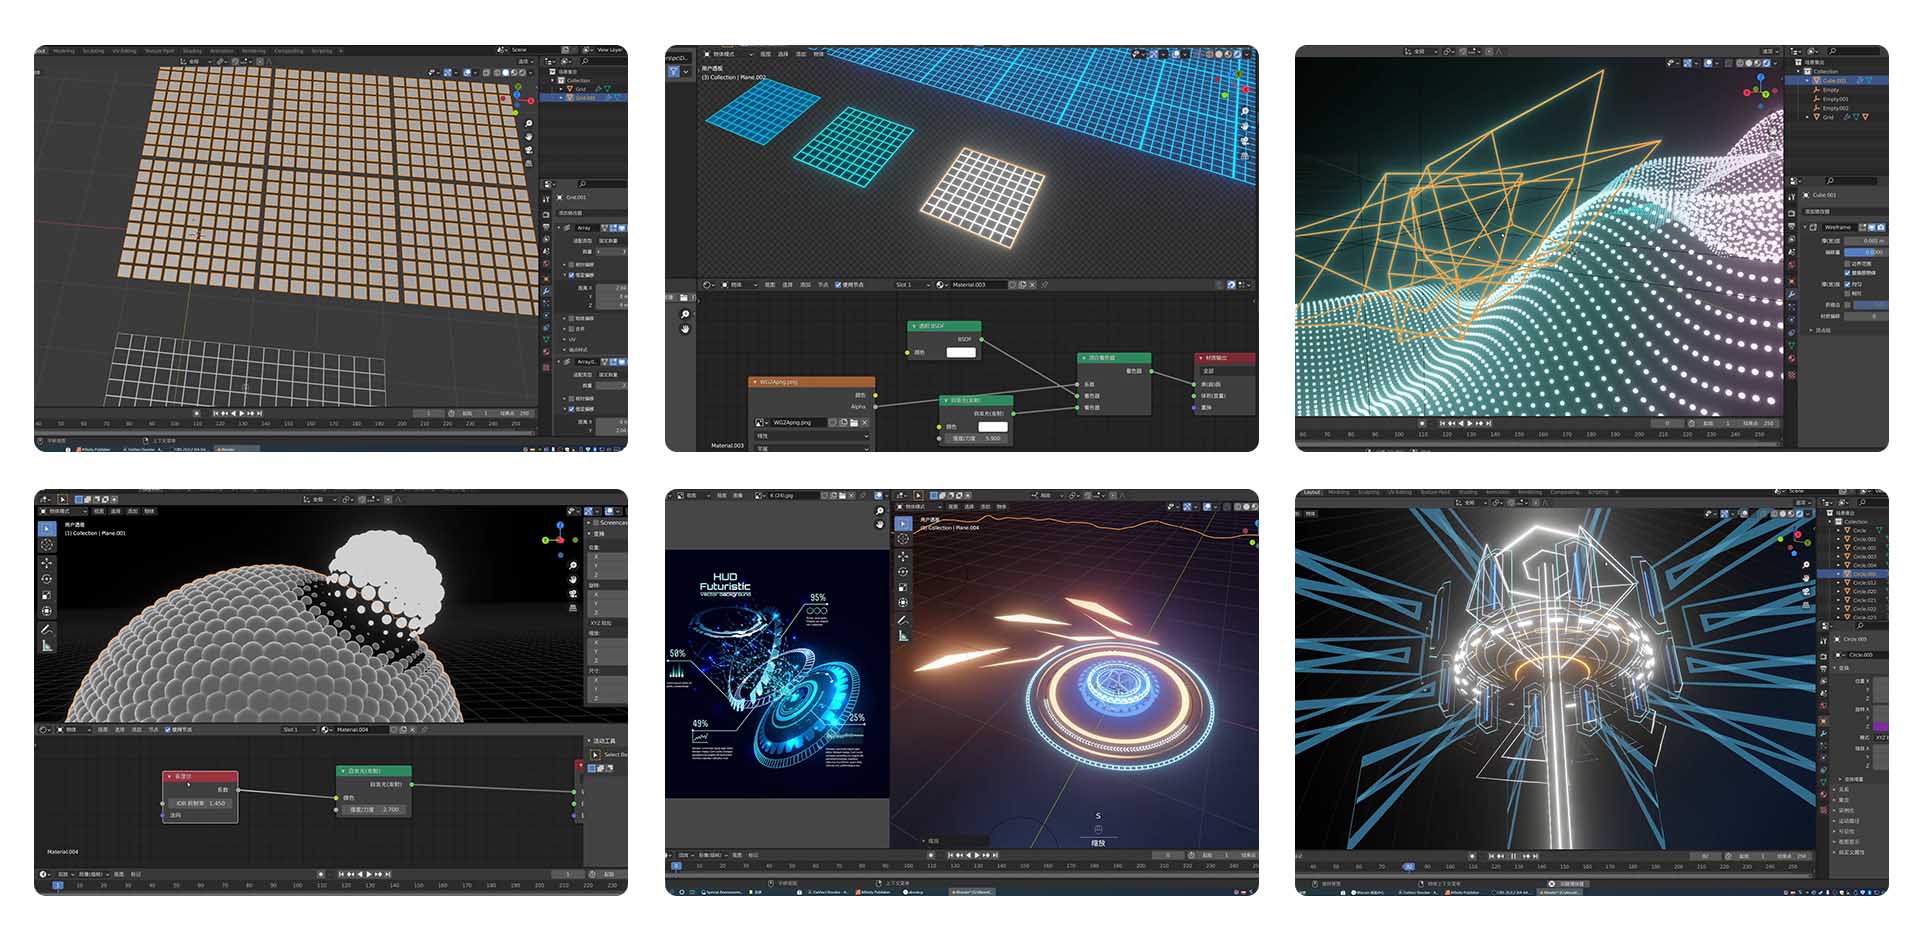Click zoom icon in neon-grids node editor
Image resolution: width=1920 pixels, height=945 pixels.
pyautogui.click(x=685, y=314)
